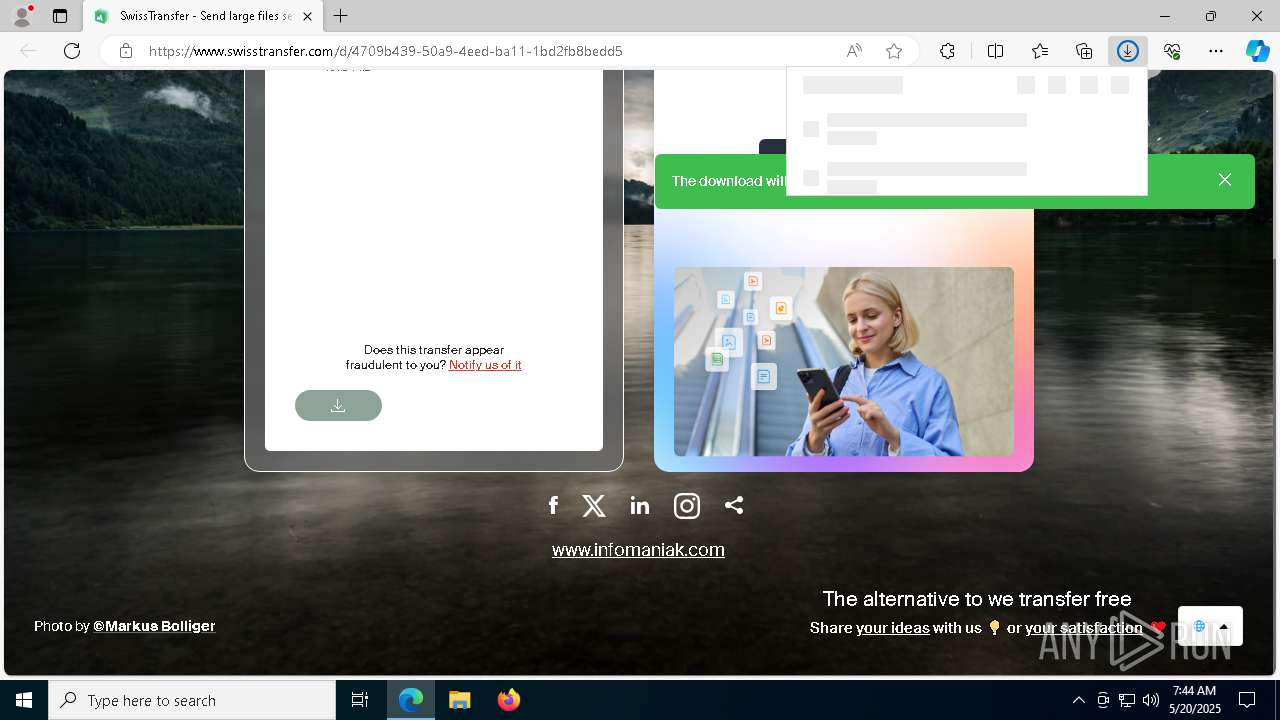Toggle Read aloud icon in address bar
Image resolution: width=1280 pixels, height=720 pixels.
pos(854,51)
